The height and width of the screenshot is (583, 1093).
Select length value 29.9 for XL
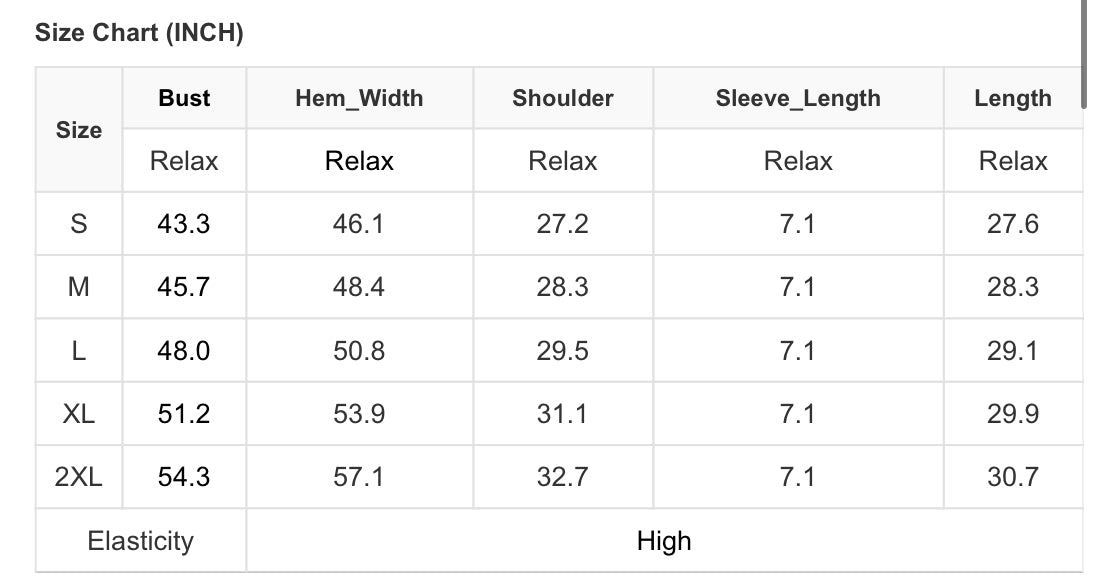pyautogui.click(x=1012, y=414)
